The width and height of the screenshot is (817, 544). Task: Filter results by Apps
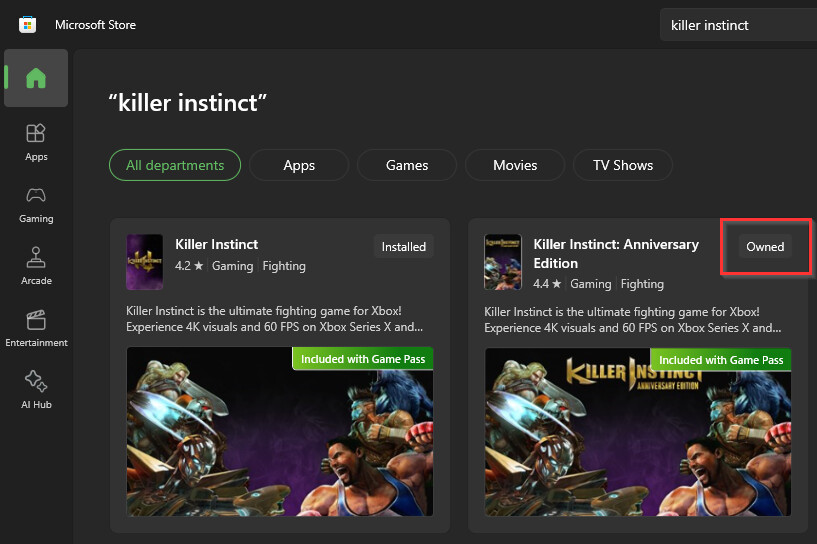point(299,165)
